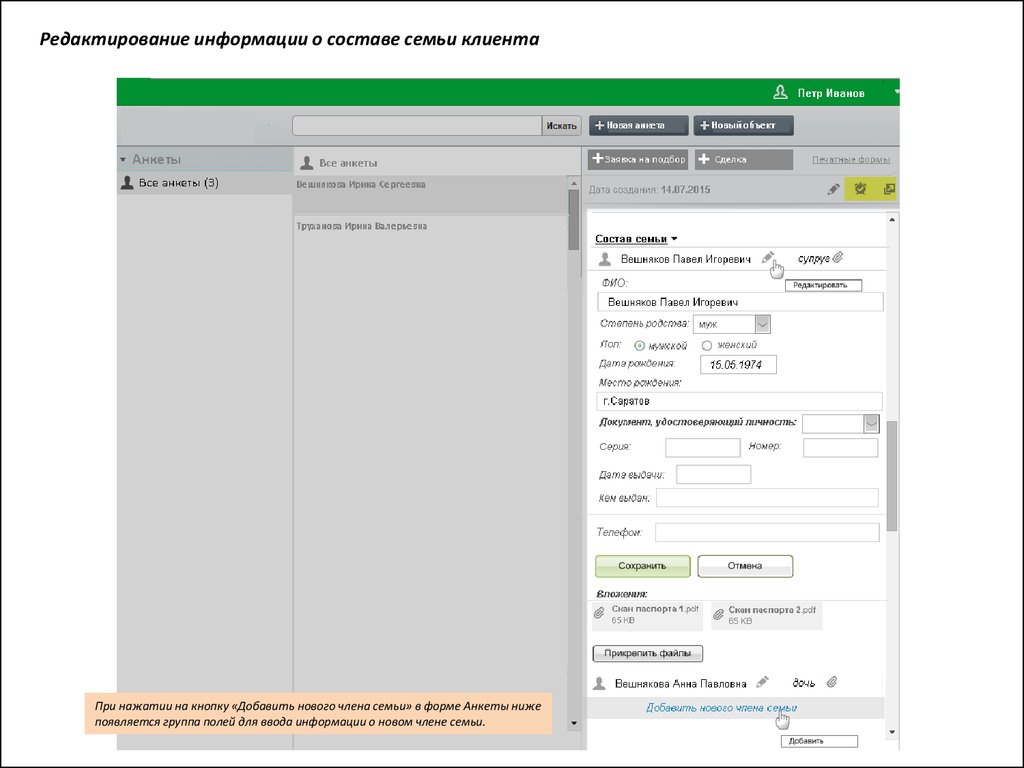Image resolution: width=1024 pixels, height=768 pixels.
Task: Select the женский radio button
Action: point(708,345)
